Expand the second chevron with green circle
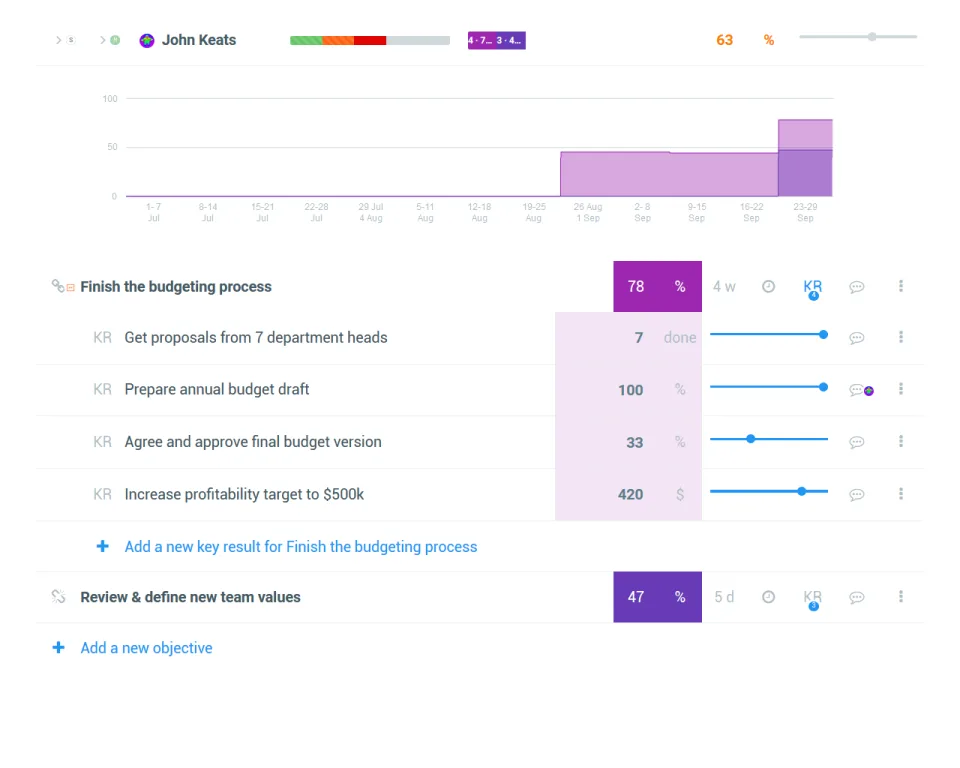 [x=103, y=40]
